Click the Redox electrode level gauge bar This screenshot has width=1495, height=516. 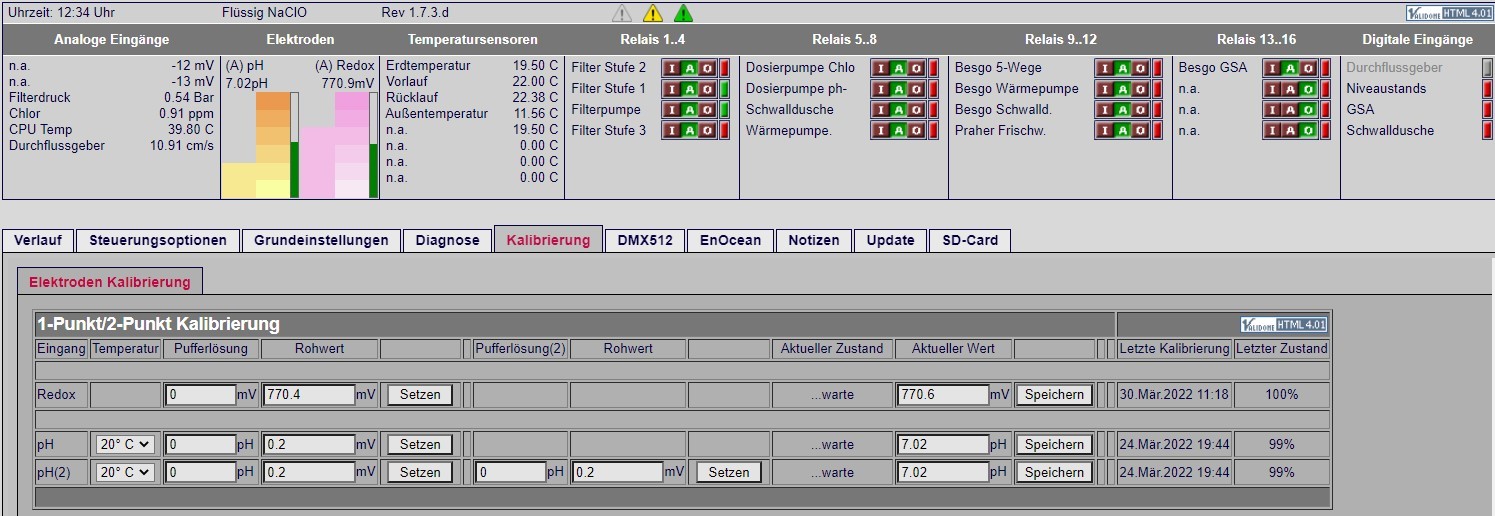pyautogui.click(x=374, y=145)
